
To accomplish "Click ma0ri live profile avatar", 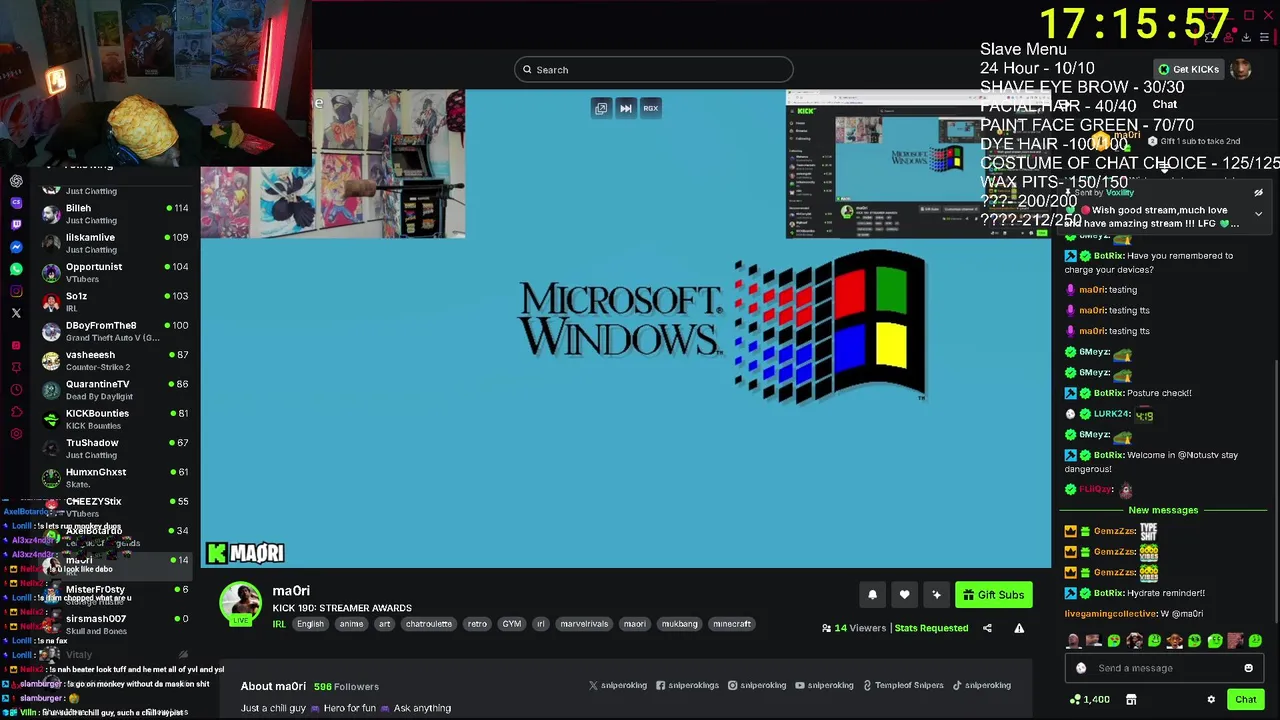I will click(x=241, y=604).
